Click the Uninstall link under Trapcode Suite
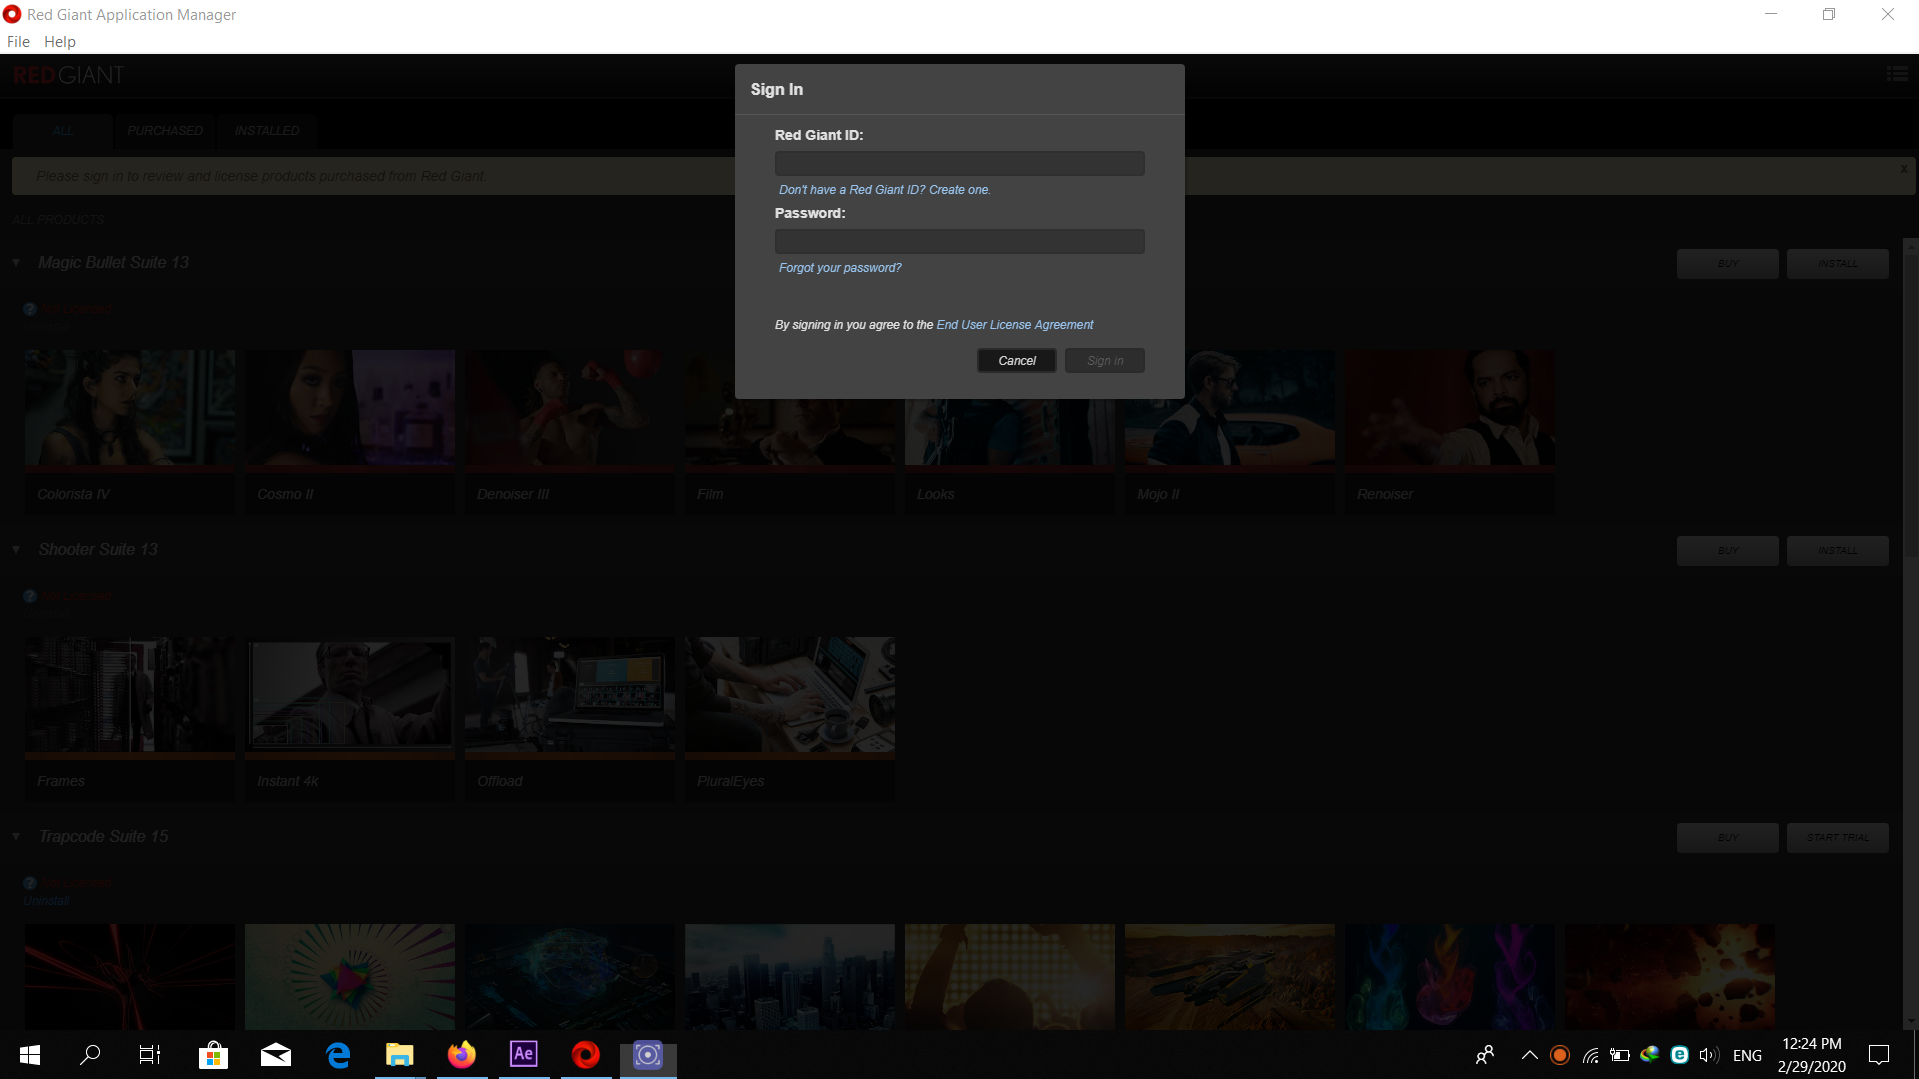Image resolution: width=1919 pixels, height=1079 pixels. [46, 901]
